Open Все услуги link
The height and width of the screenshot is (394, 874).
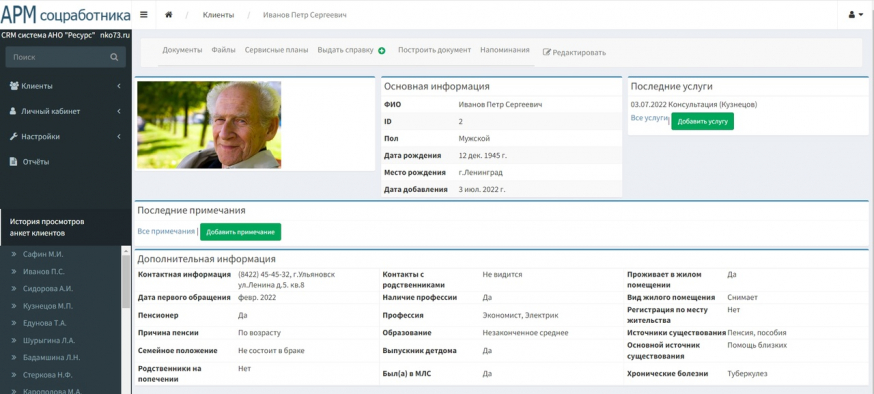pos(649,118)
